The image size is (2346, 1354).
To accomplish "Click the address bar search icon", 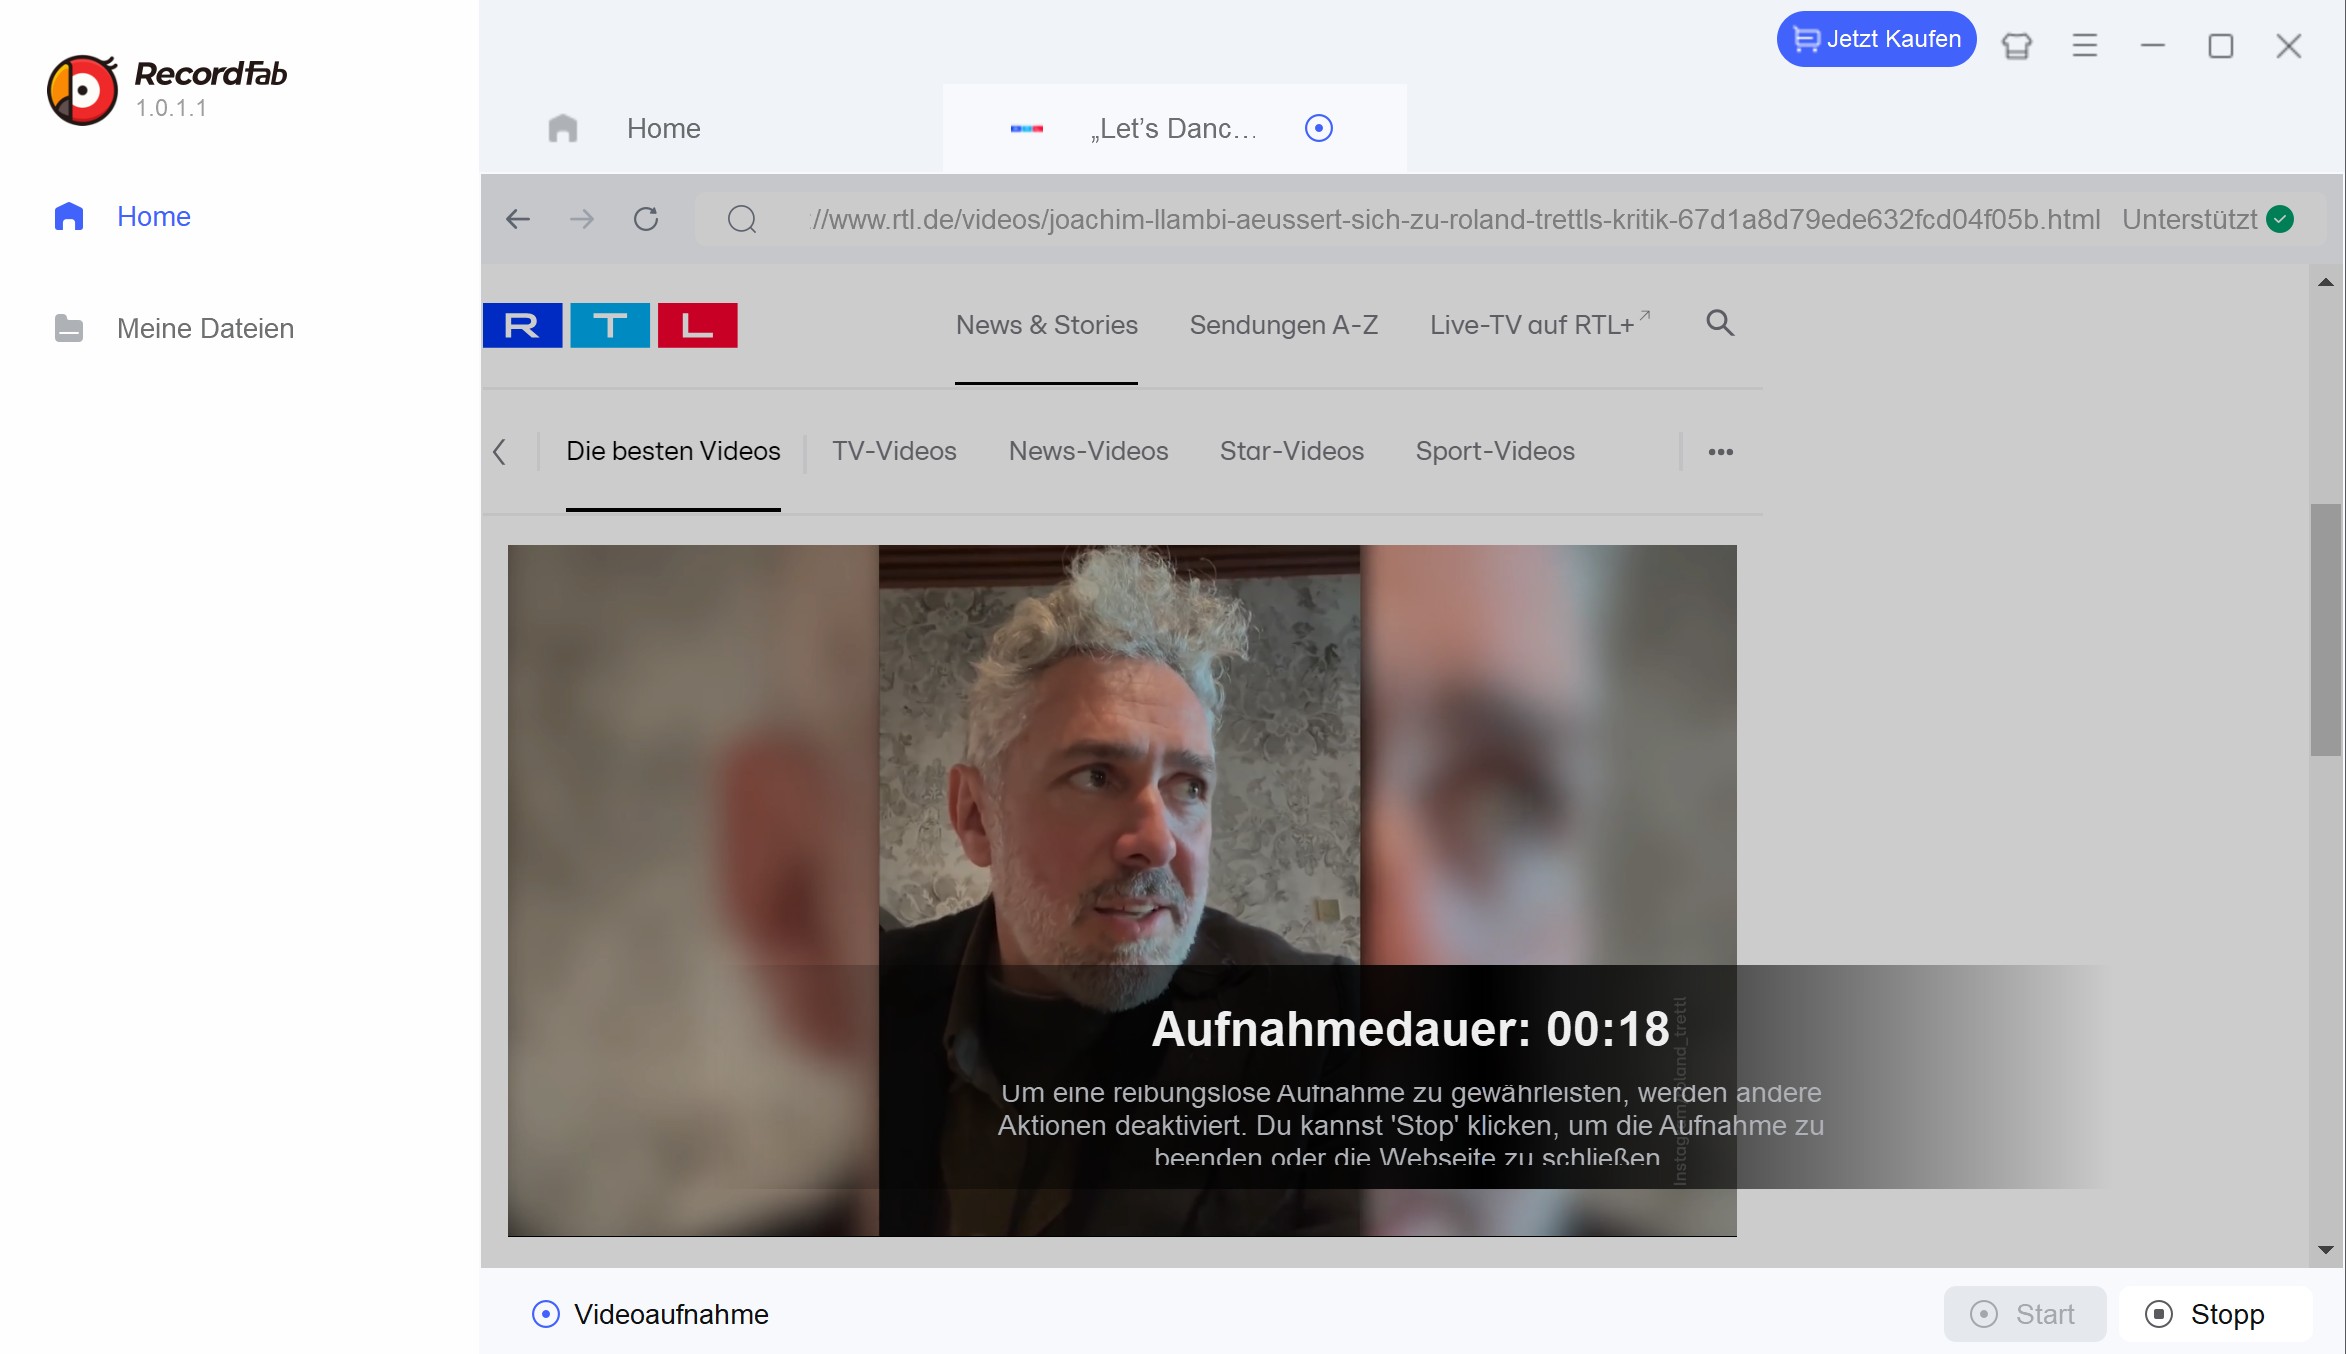I will point(742,219).
